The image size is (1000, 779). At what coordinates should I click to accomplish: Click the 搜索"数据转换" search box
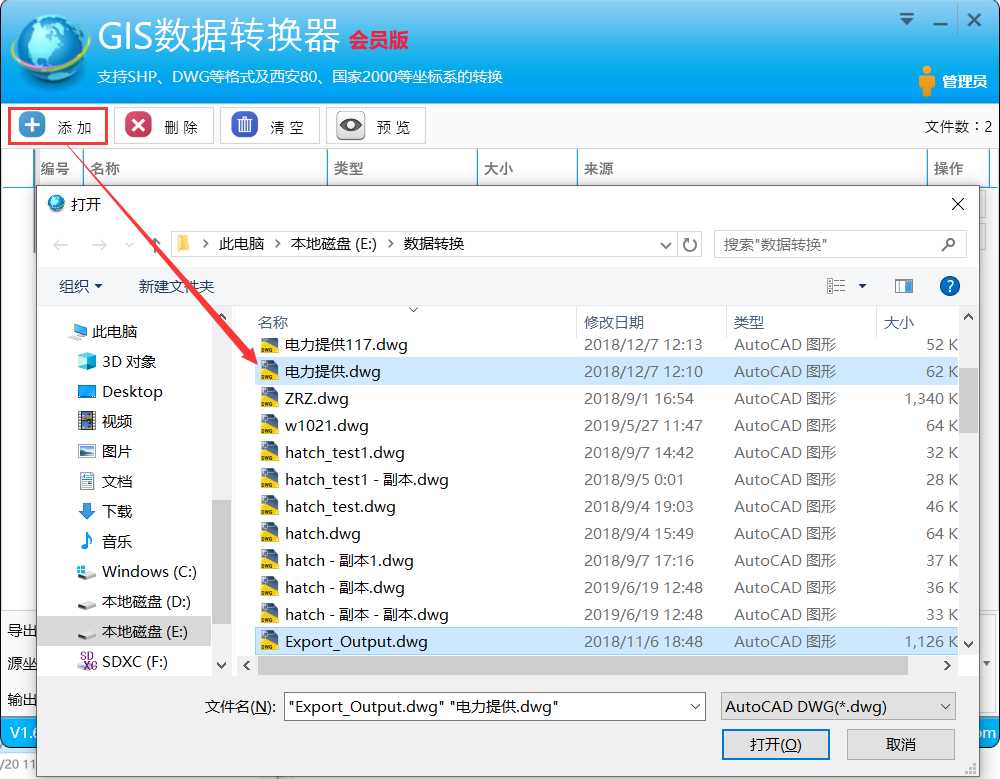[839, 244]
